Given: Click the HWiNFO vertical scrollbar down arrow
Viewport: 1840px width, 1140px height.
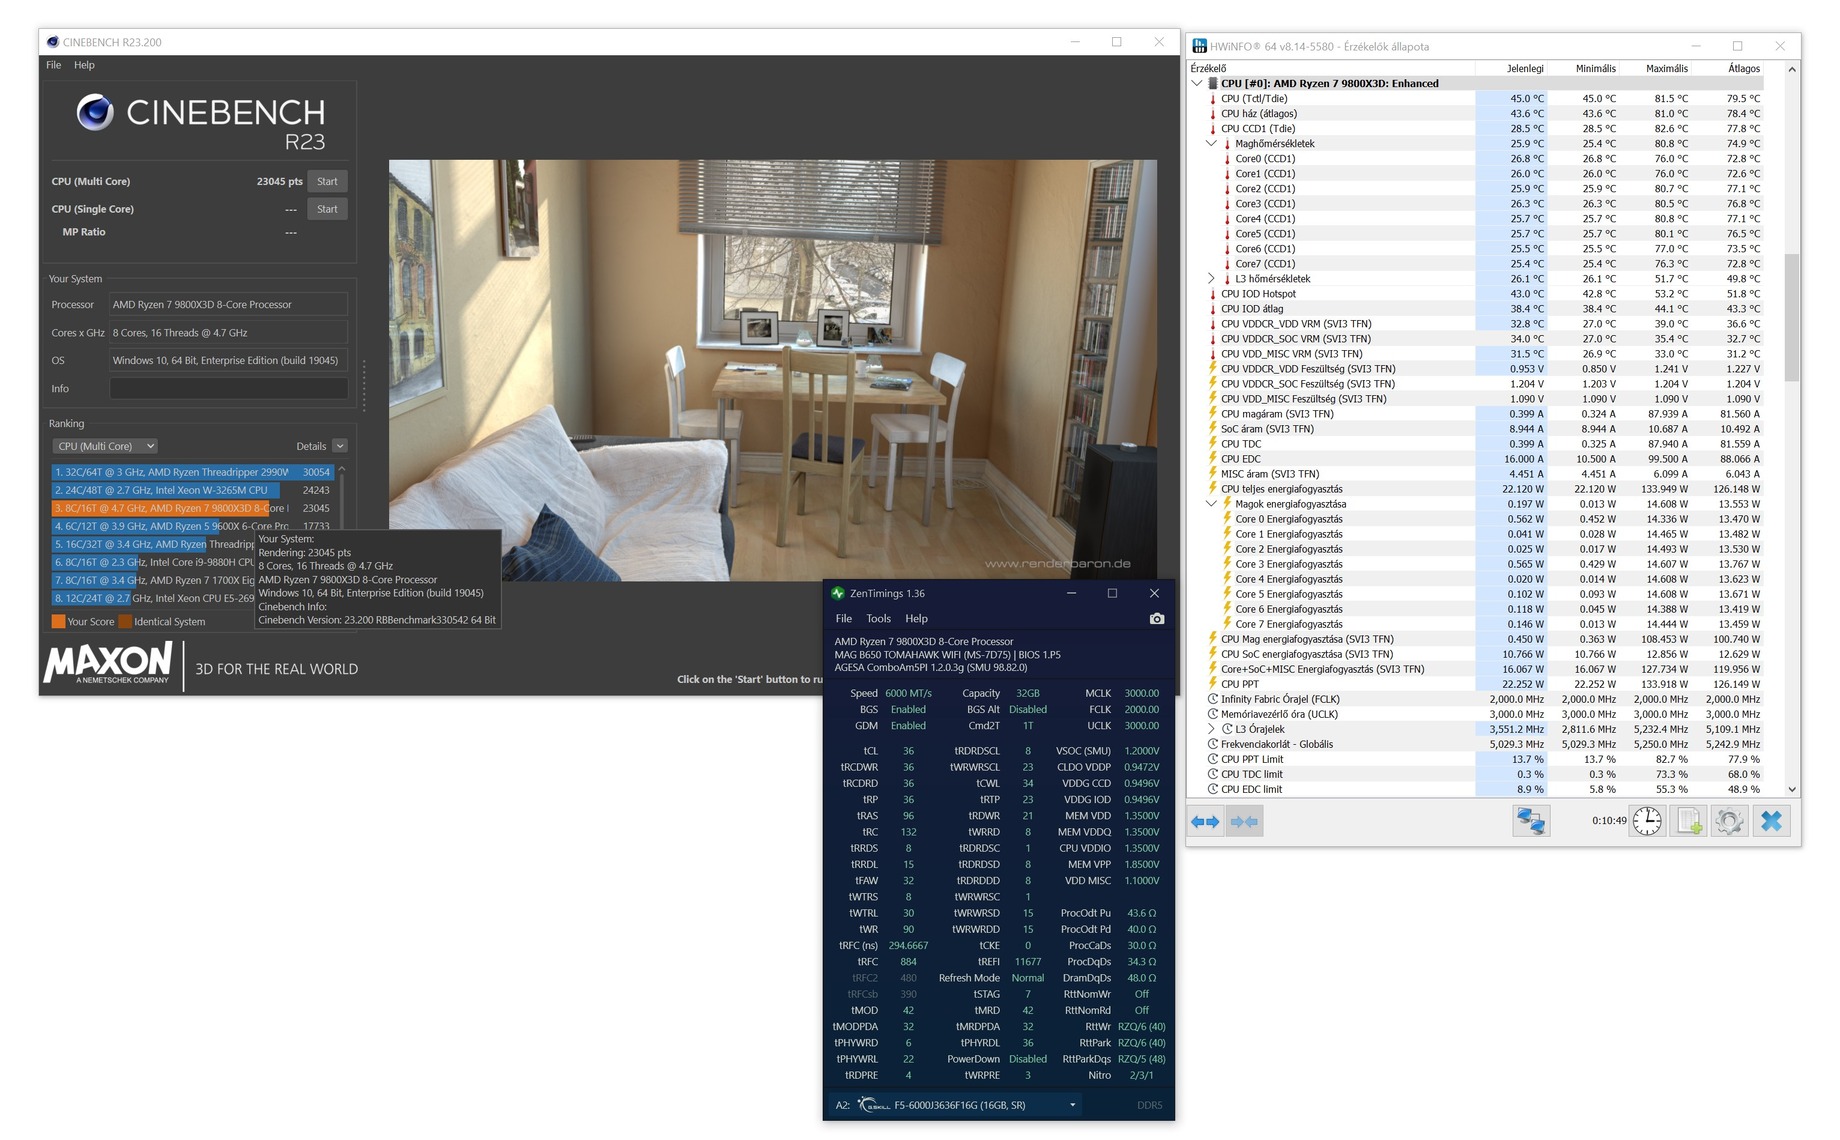Looking at the screenshot, I should pos(1791,789).
